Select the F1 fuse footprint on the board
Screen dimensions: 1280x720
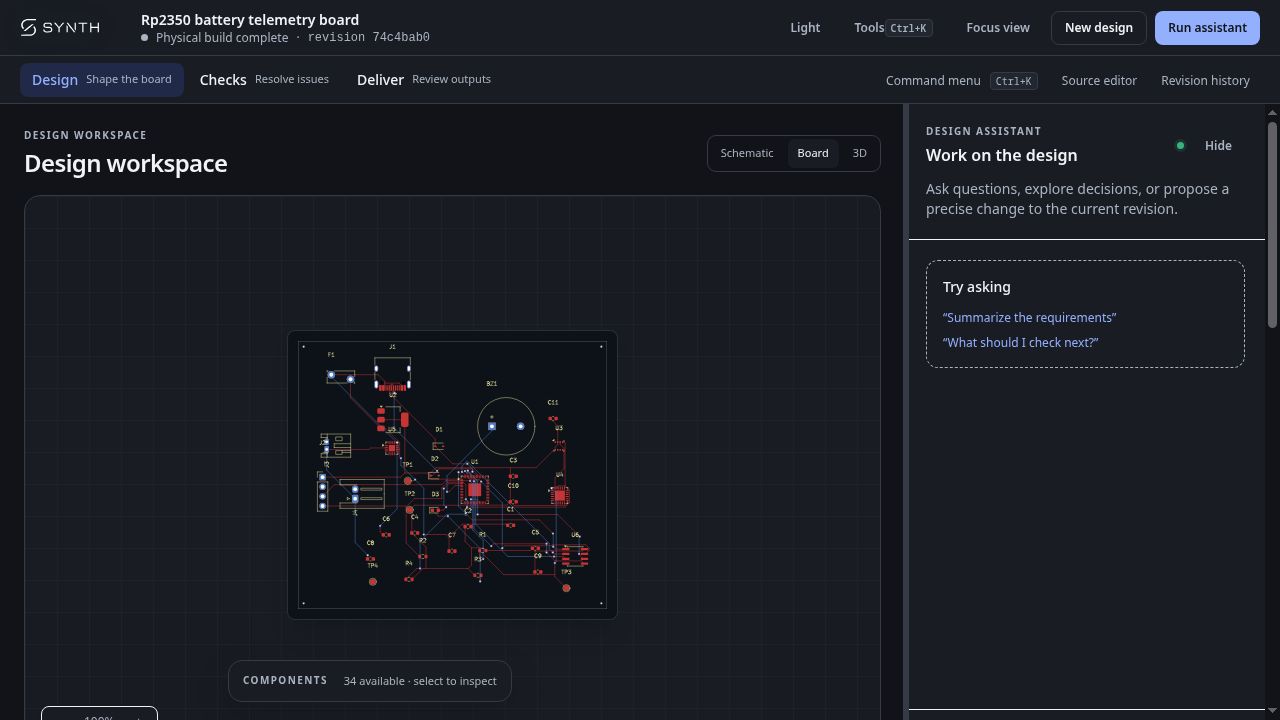(340, 376)
